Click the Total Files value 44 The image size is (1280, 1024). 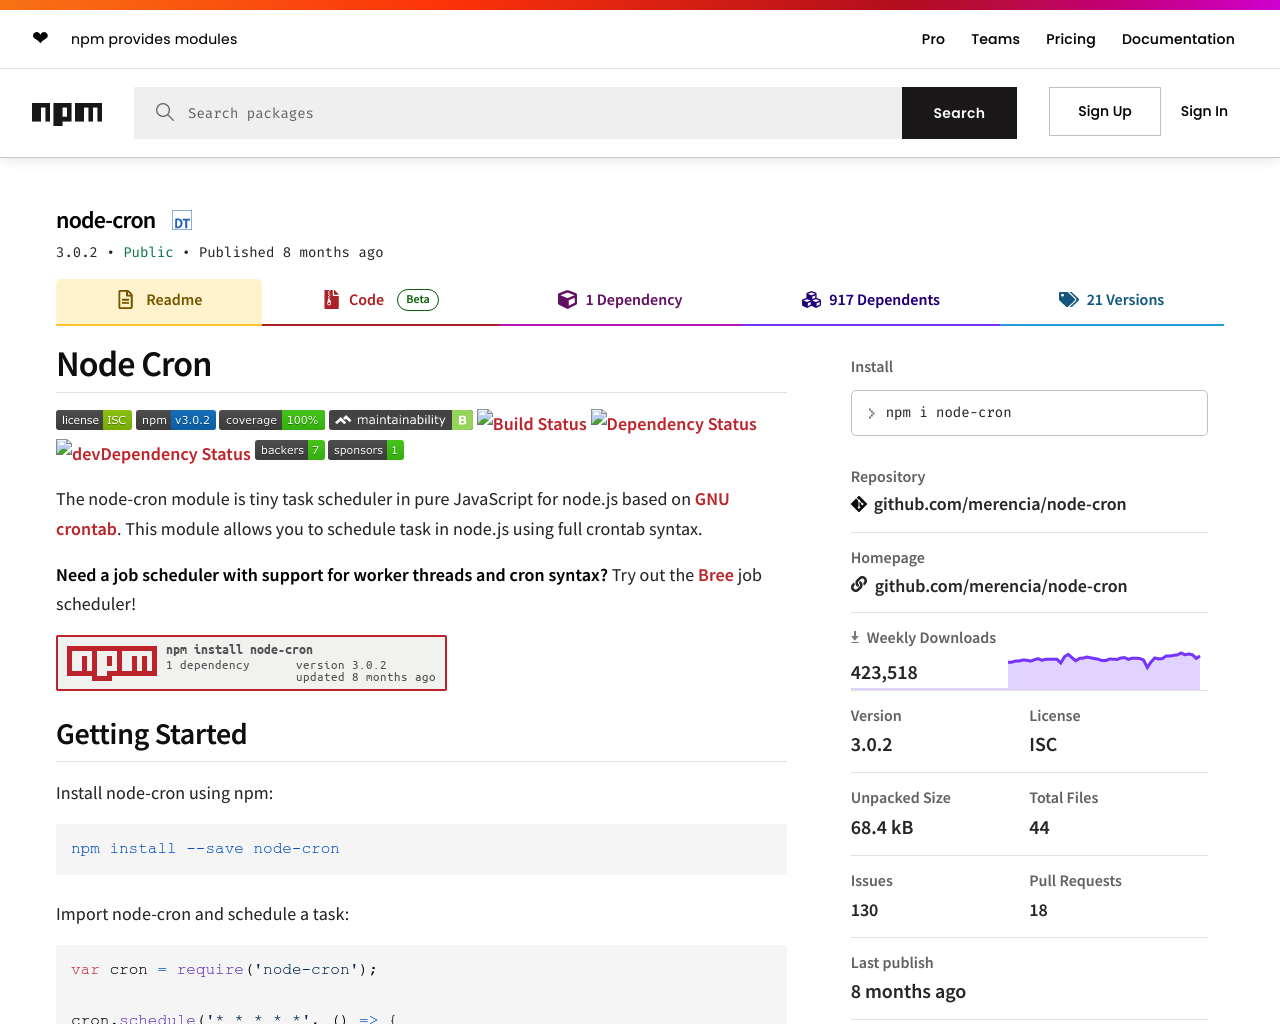pos(1039,827)
